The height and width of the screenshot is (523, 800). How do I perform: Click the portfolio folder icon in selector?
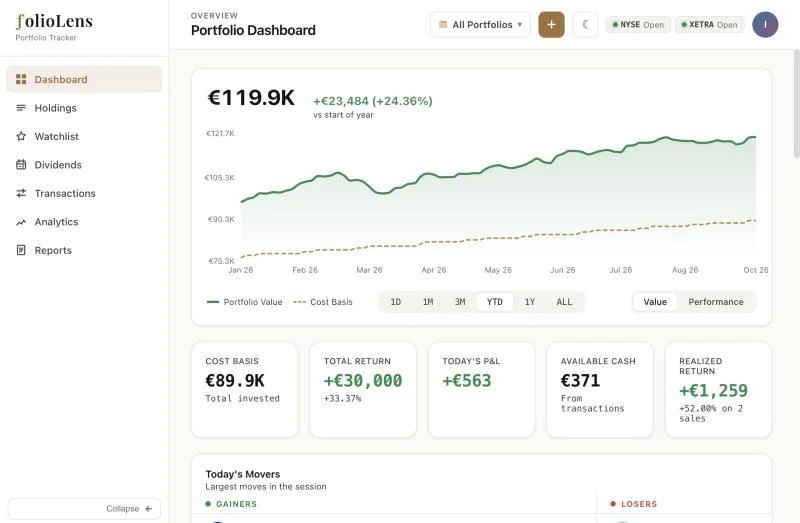[443, 24]
